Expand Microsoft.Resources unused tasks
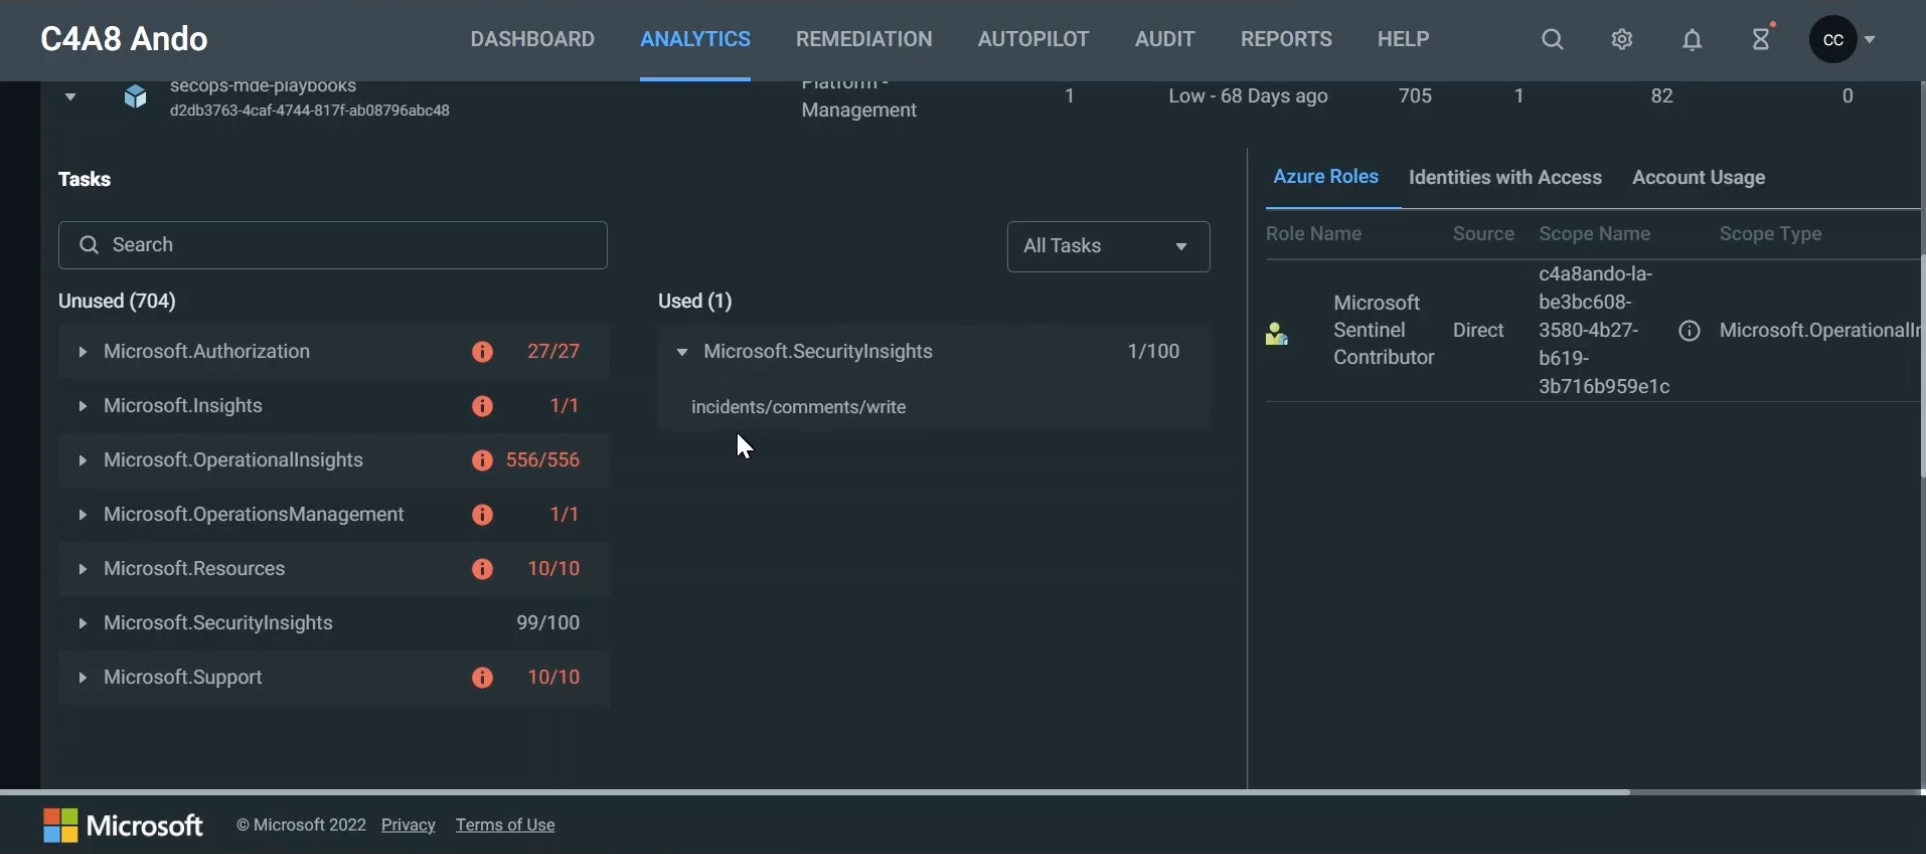 pos(82,569)
